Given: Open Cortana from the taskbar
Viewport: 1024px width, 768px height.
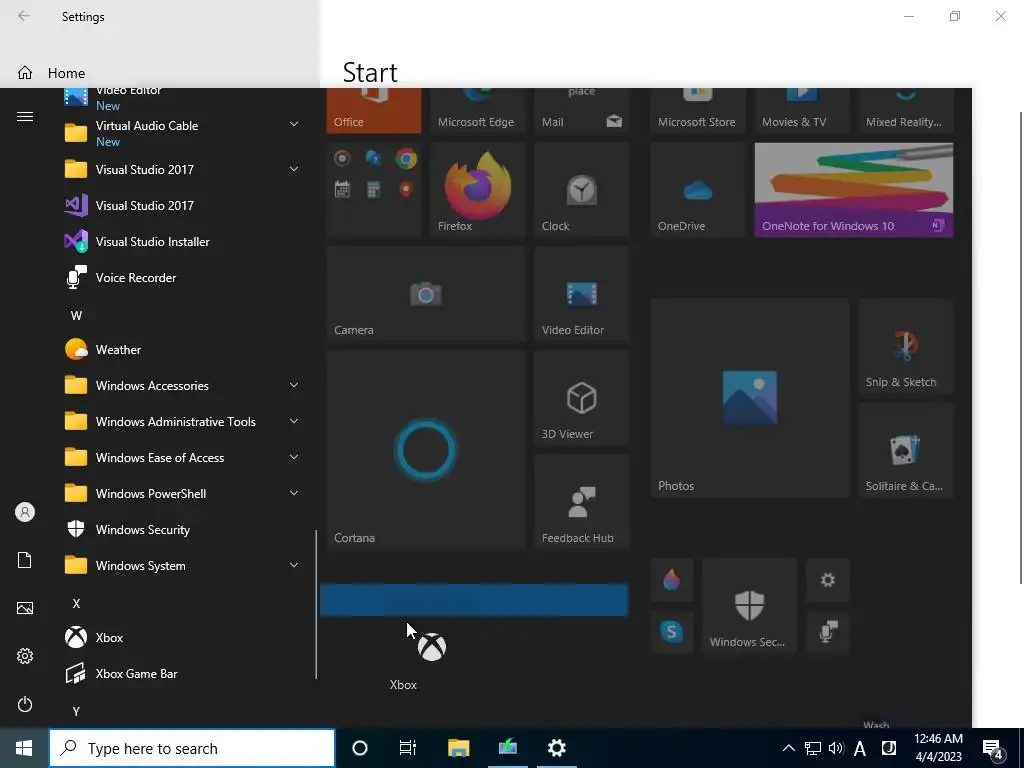Looking at the screenshot, I should tap(359, 748).
